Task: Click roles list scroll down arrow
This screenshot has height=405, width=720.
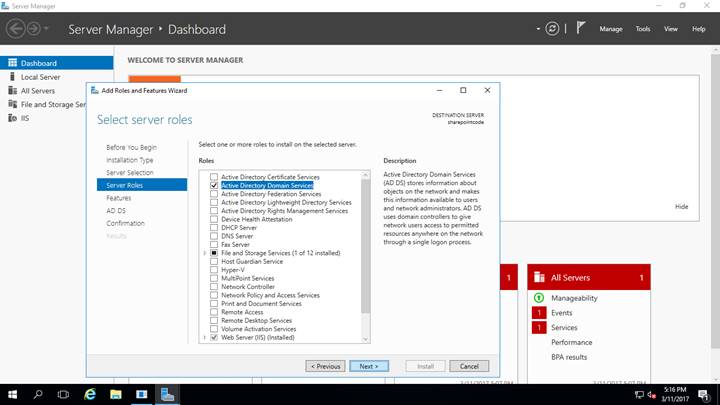Action: coord(366,339)
